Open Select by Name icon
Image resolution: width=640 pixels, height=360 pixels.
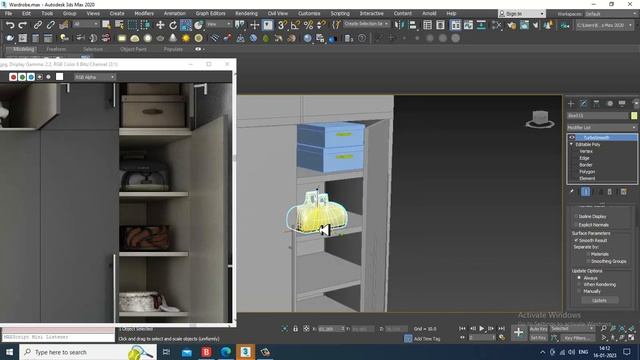(119, 25)
